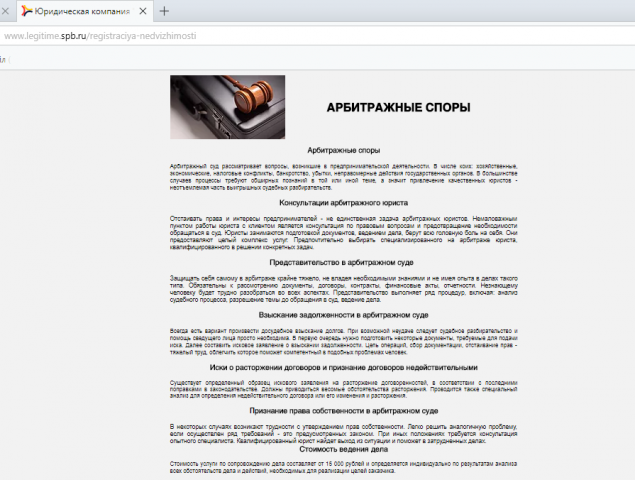
Task: Click the legitime.spb.ru address bar
Action: pos(318,36)
